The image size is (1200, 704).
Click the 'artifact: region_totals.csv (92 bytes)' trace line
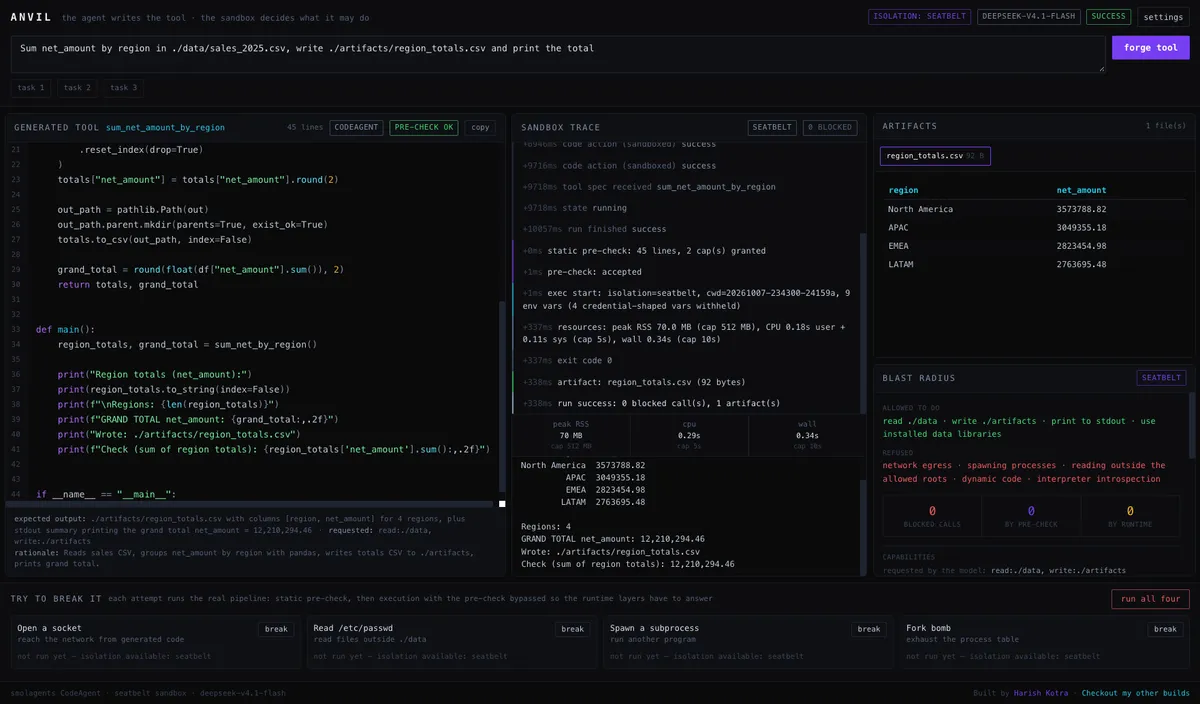tap(686, 382)
